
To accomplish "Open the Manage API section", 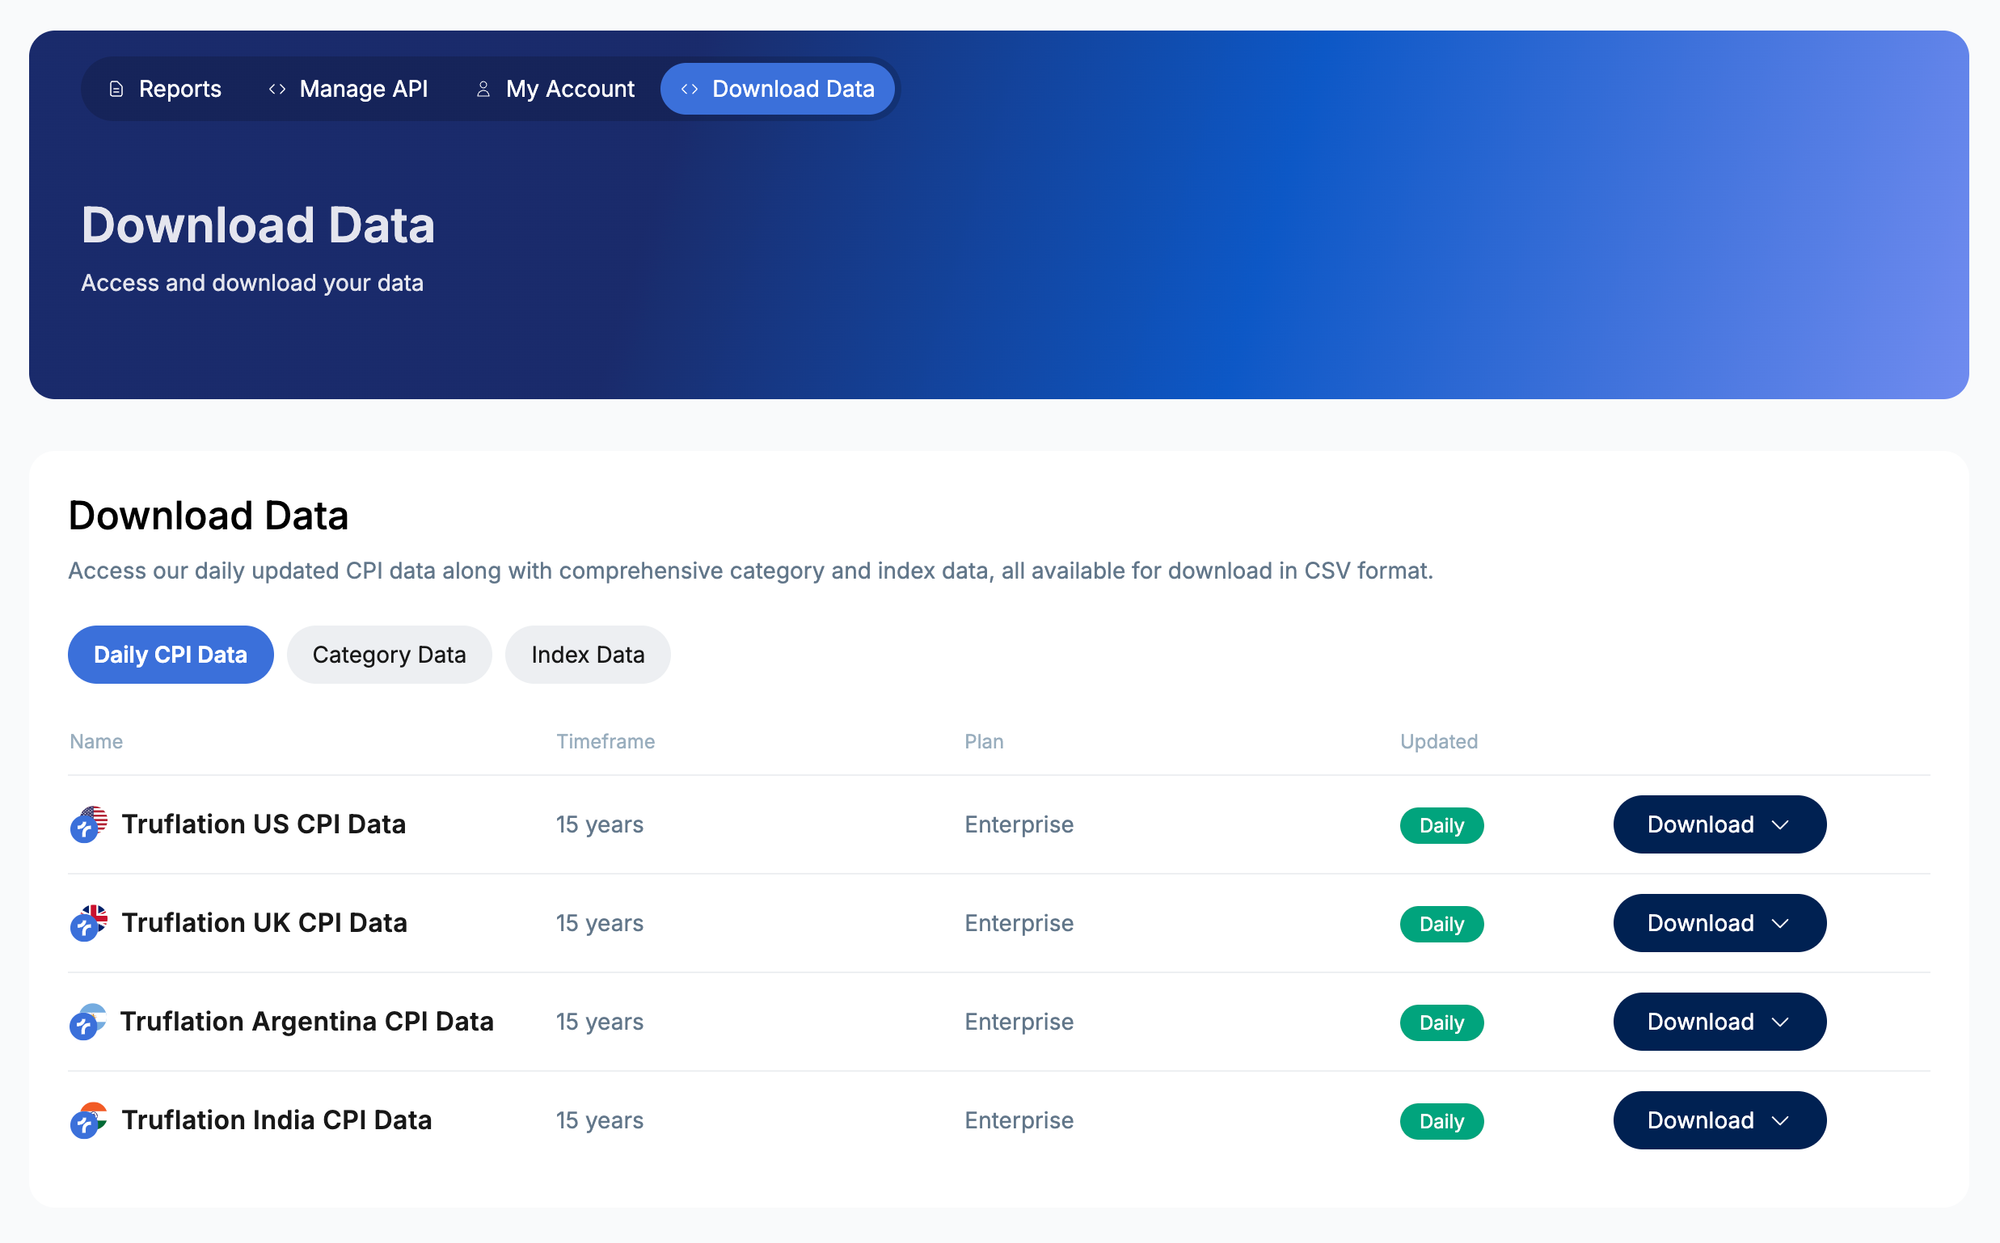I will (363, 89).
